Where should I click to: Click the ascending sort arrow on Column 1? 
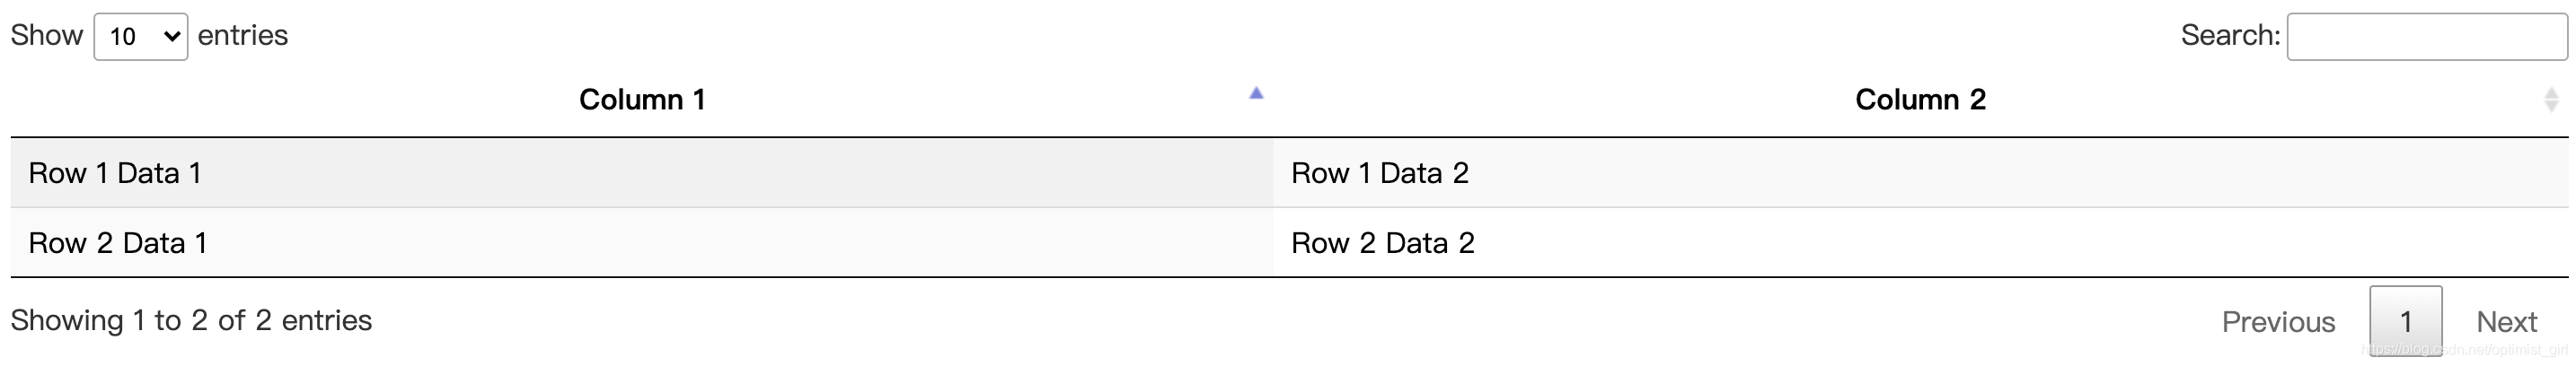point(1256,93)
